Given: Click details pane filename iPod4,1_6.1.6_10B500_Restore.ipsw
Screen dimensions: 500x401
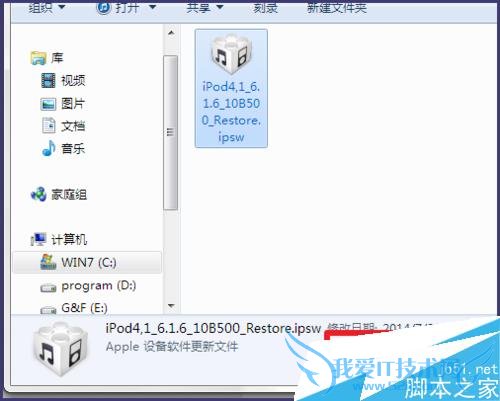Looking at the screenshot, I should pyautogui.click(x=213, y=328).
